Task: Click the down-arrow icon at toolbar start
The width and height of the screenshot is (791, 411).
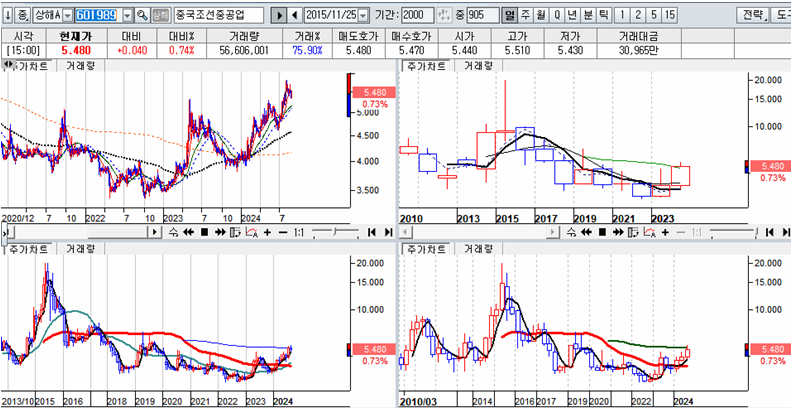Action: coord(8,15)
